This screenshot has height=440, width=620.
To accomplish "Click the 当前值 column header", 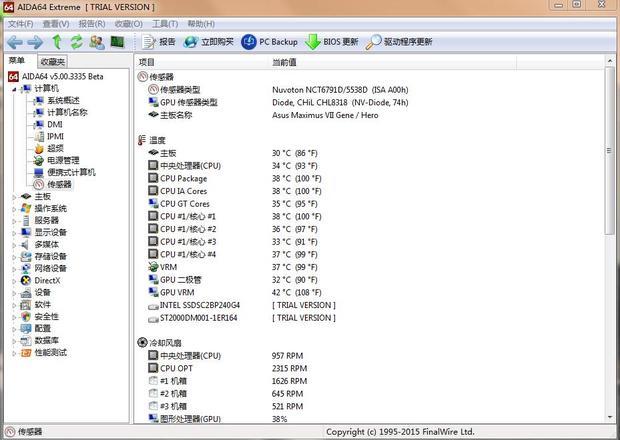I will (x=392, y=62).
